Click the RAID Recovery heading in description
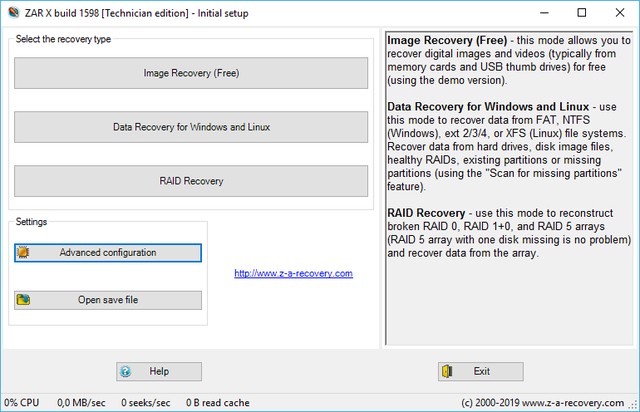Image resolution: width=640 pixels, height=412 pixels. (x=430, y=213)
